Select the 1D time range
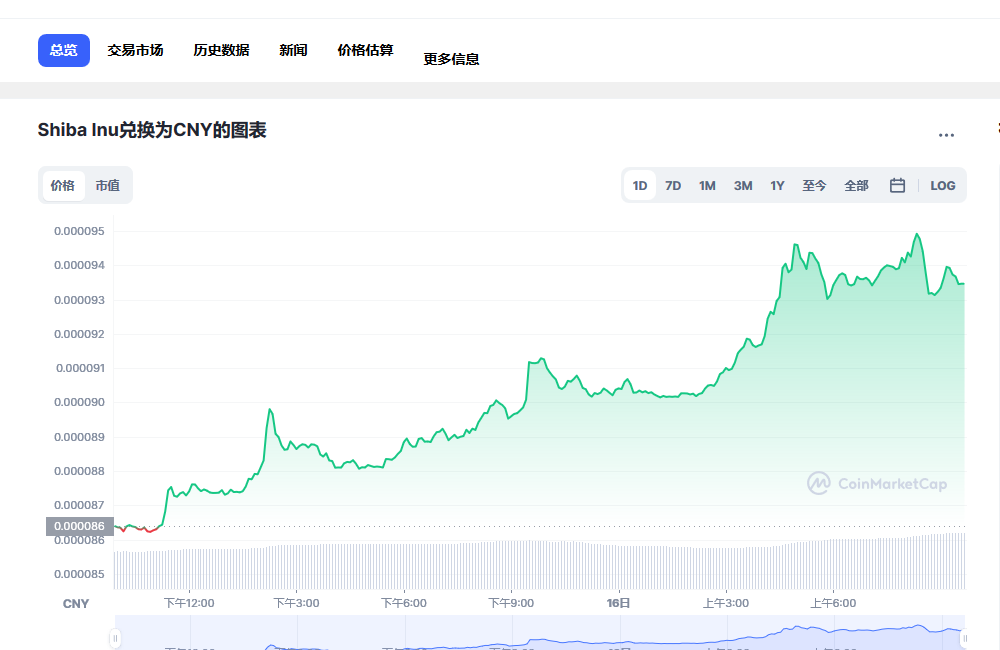1000x650 pixels. 640,185
